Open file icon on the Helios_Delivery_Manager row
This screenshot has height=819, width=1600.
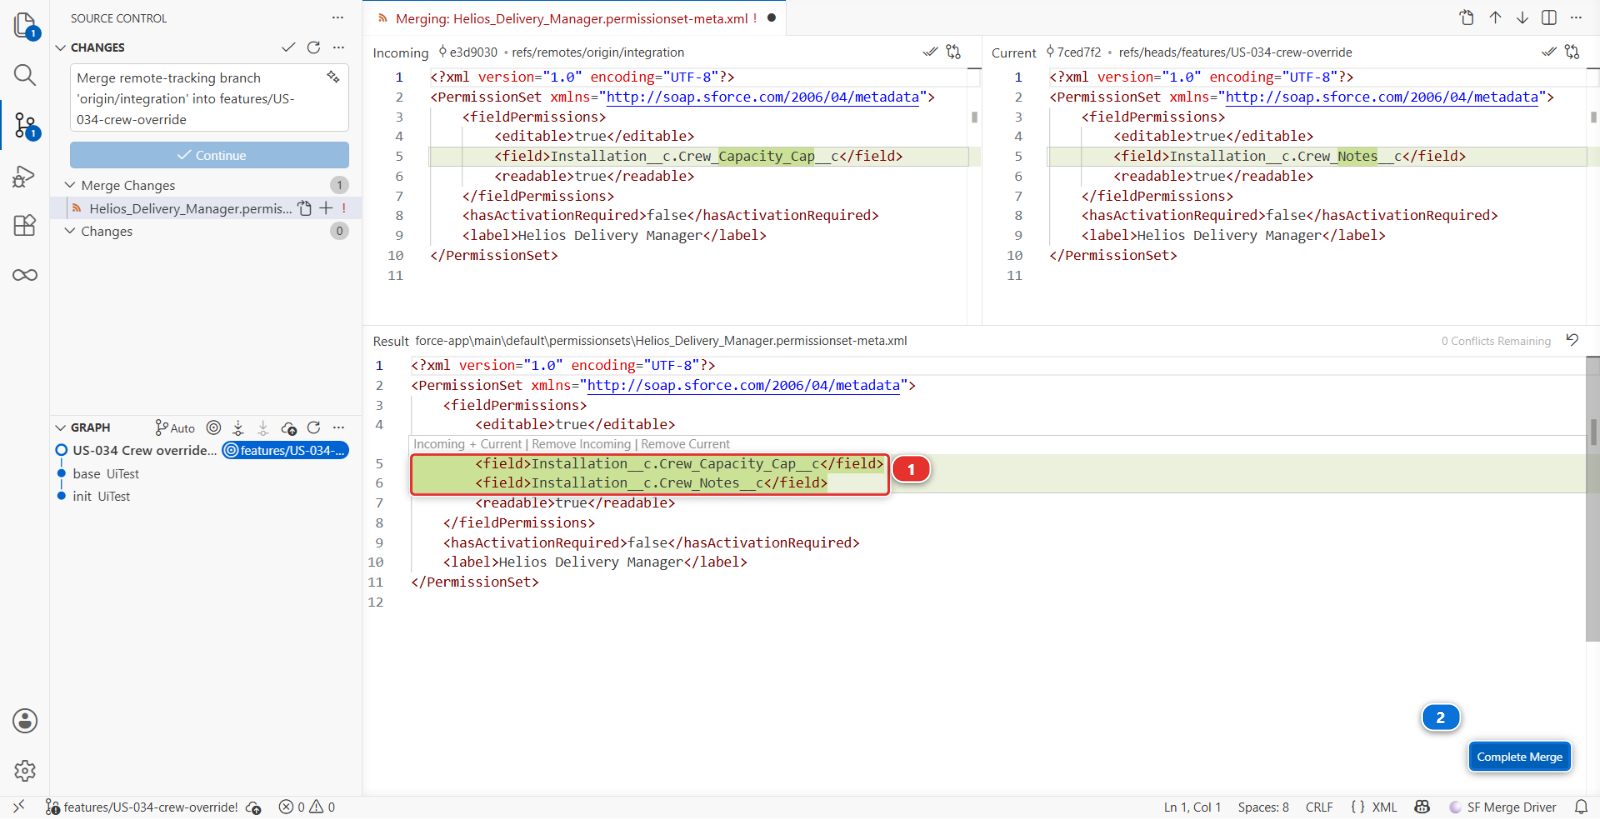click(x=305, y=208)
